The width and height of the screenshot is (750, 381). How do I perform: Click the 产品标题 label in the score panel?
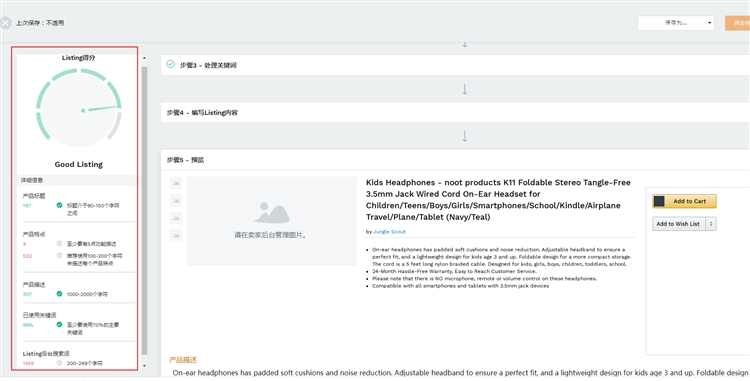click(x=34, y=196)
